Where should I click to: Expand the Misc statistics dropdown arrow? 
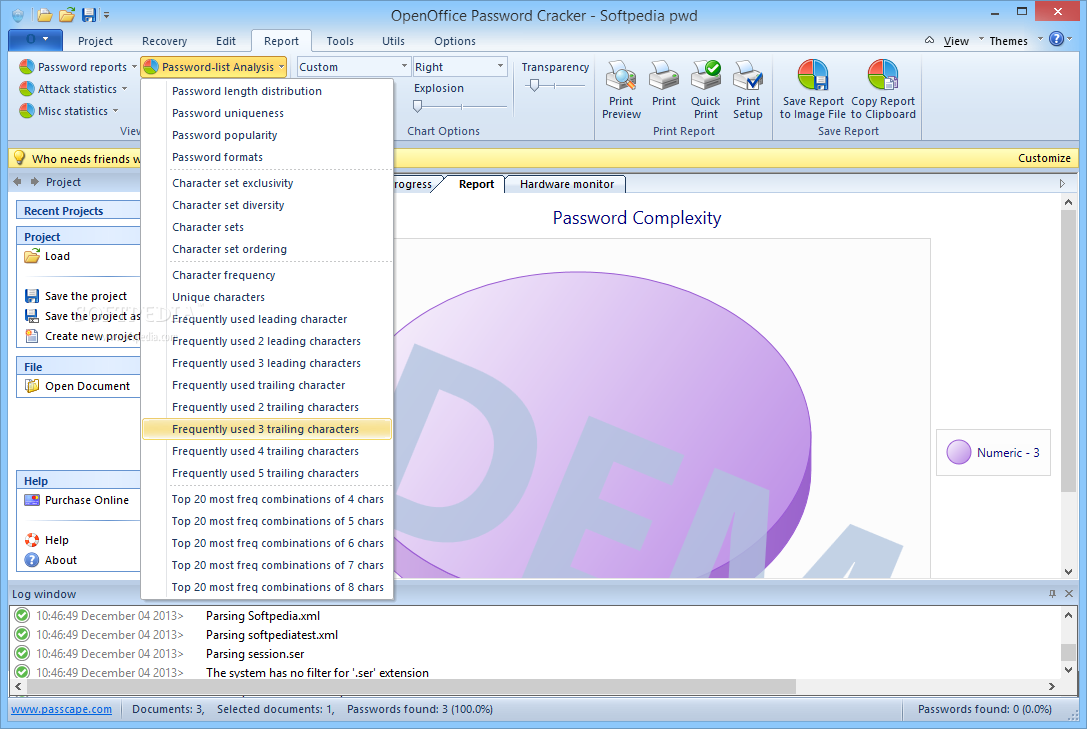116,111
